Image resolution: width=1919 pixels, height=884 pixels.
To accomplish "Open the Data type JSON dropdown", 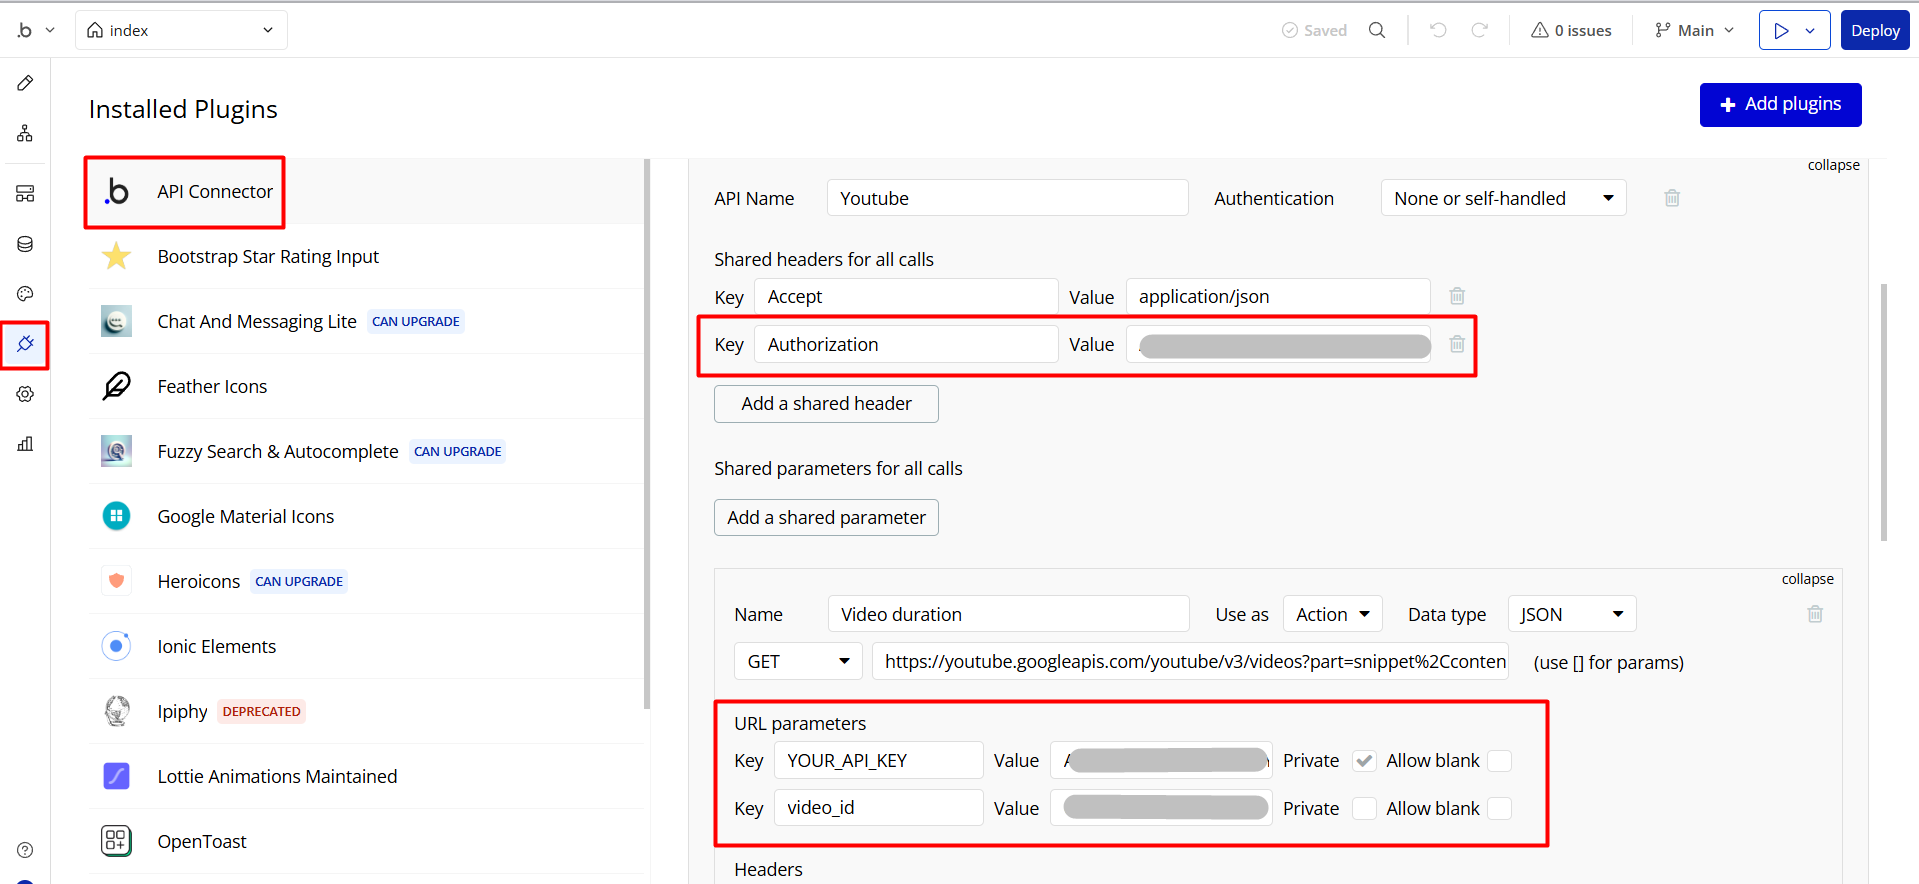I will (x=1571, y=614).
